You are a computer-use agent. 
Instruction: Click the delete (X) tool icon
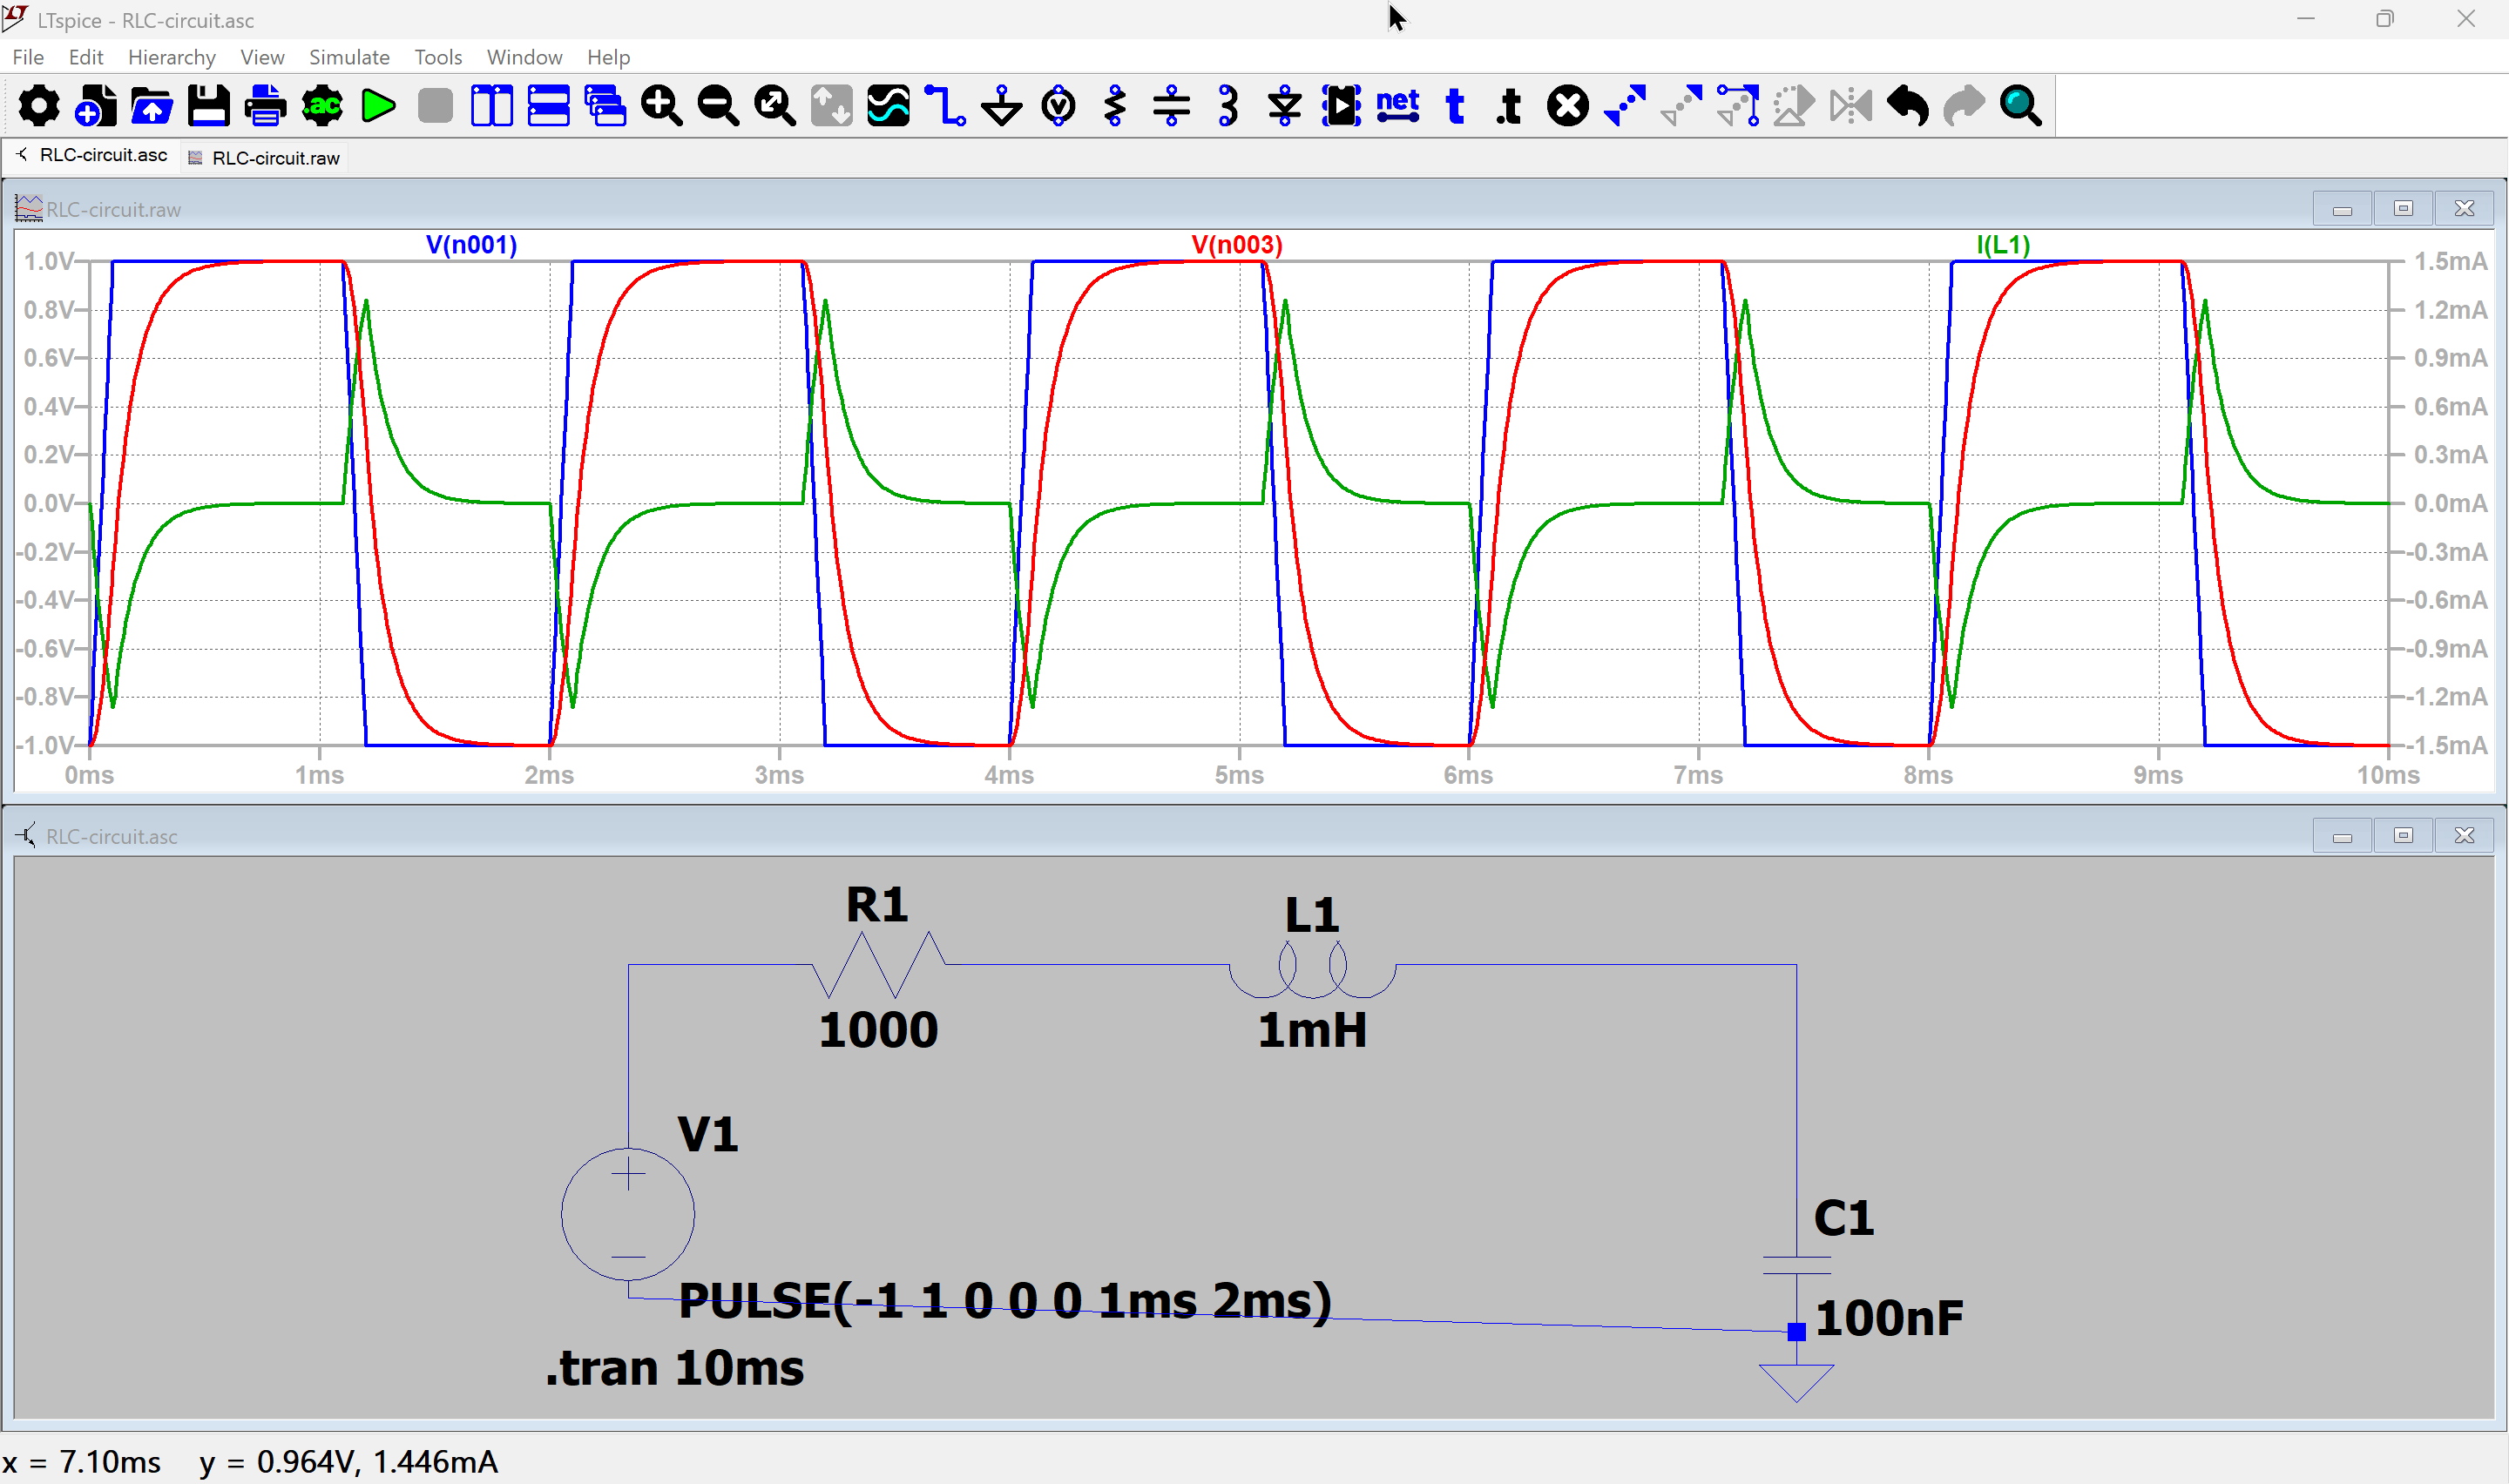[x=1567, y=106]
